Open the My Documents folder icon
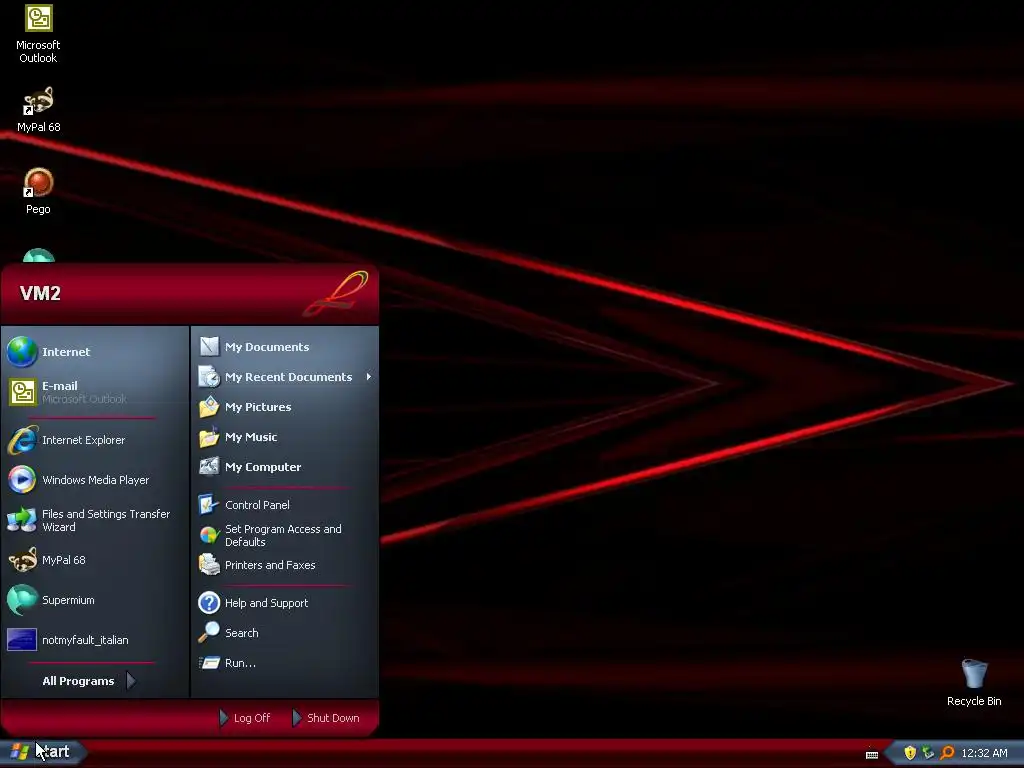The width and height of the screenshot is (1024, 768). (209, 346)
